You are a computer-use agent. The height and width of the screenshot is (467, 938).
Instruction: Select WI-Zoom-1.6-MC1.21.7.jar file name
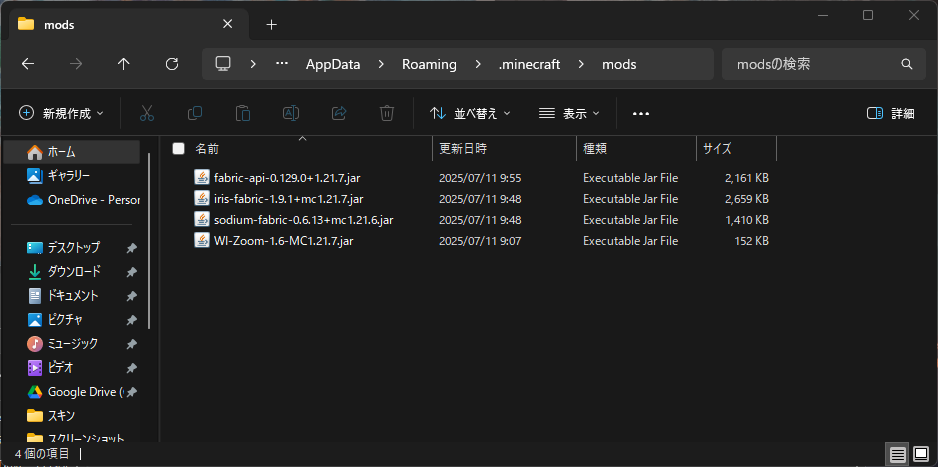286,240
